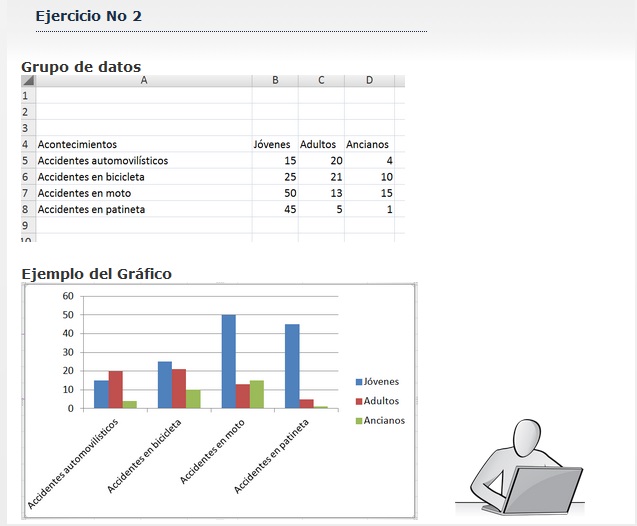Click the green bar for Accidentes en bicicleta
Viewport: 637px width, 526px height.
click(x=193, y=399)
